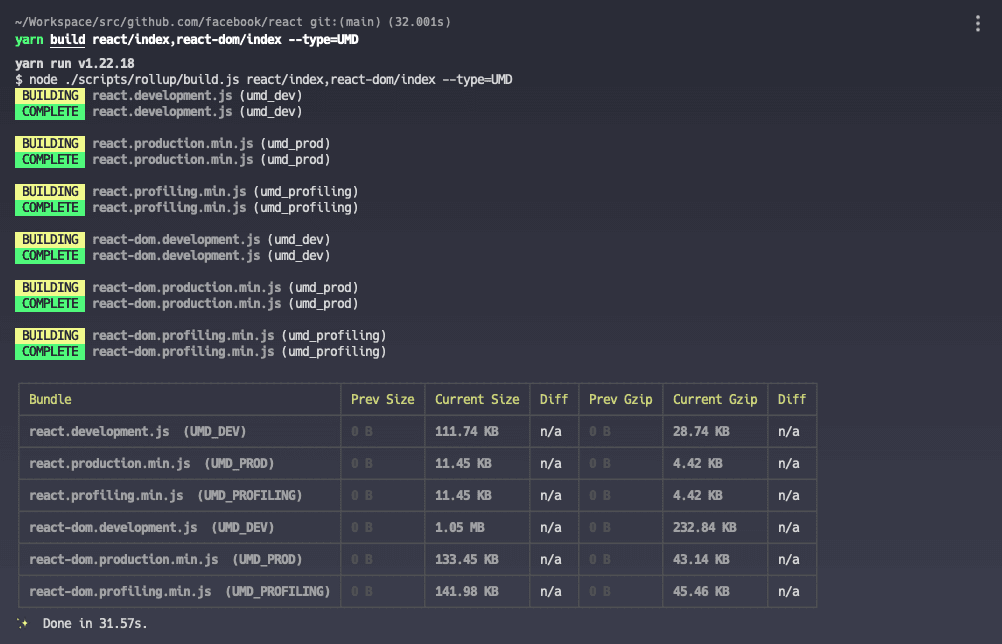Click the Current Size column header

(x=477, y=399)
